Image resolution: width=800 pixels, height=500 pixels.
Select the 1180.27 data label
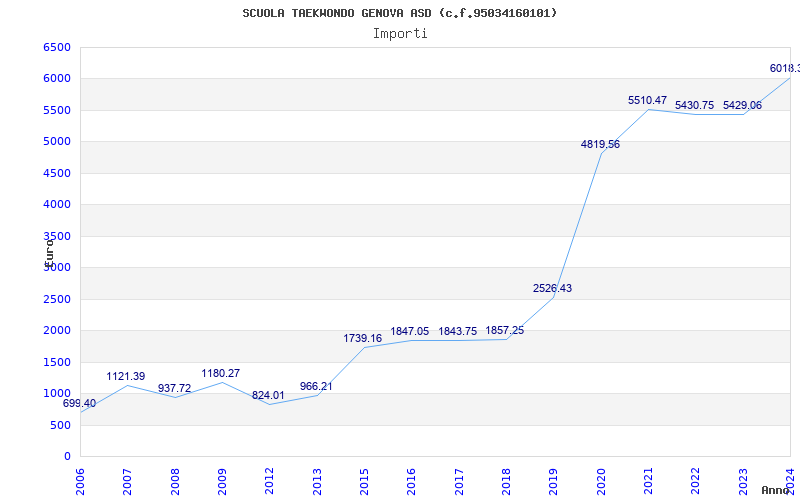tap(220, 373)
